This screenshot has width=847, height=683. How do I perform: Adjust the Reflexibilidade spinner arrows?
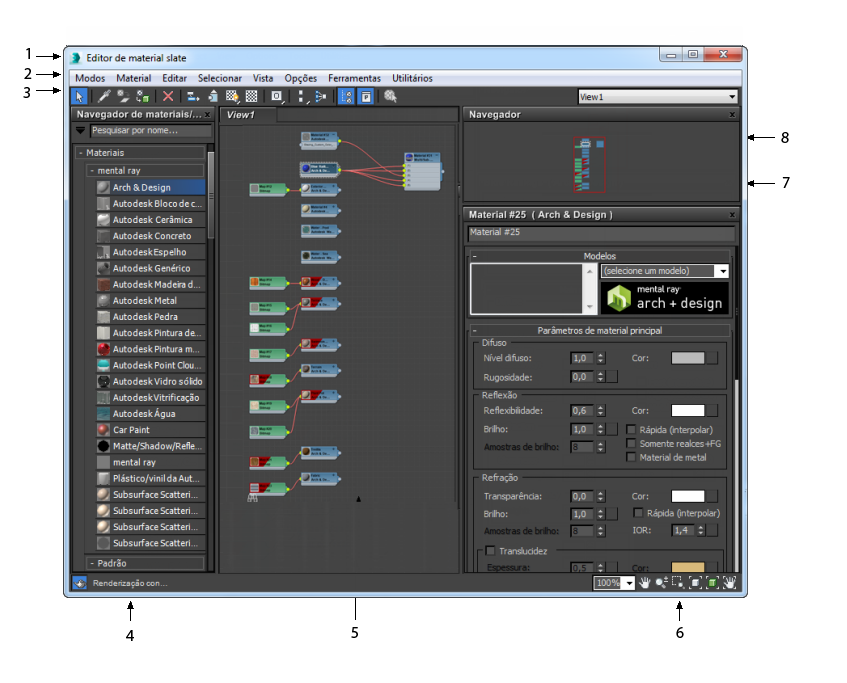tap(601, 411)
